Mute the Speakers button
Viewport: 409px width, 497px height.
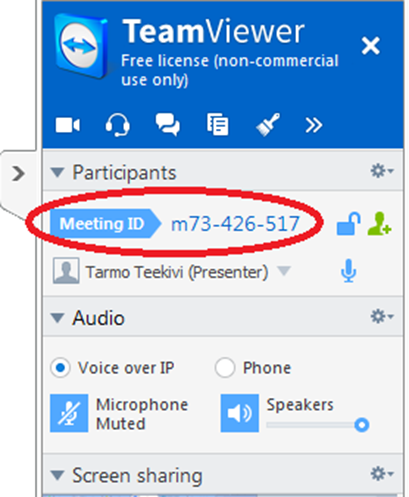click(x=239, y=413)
